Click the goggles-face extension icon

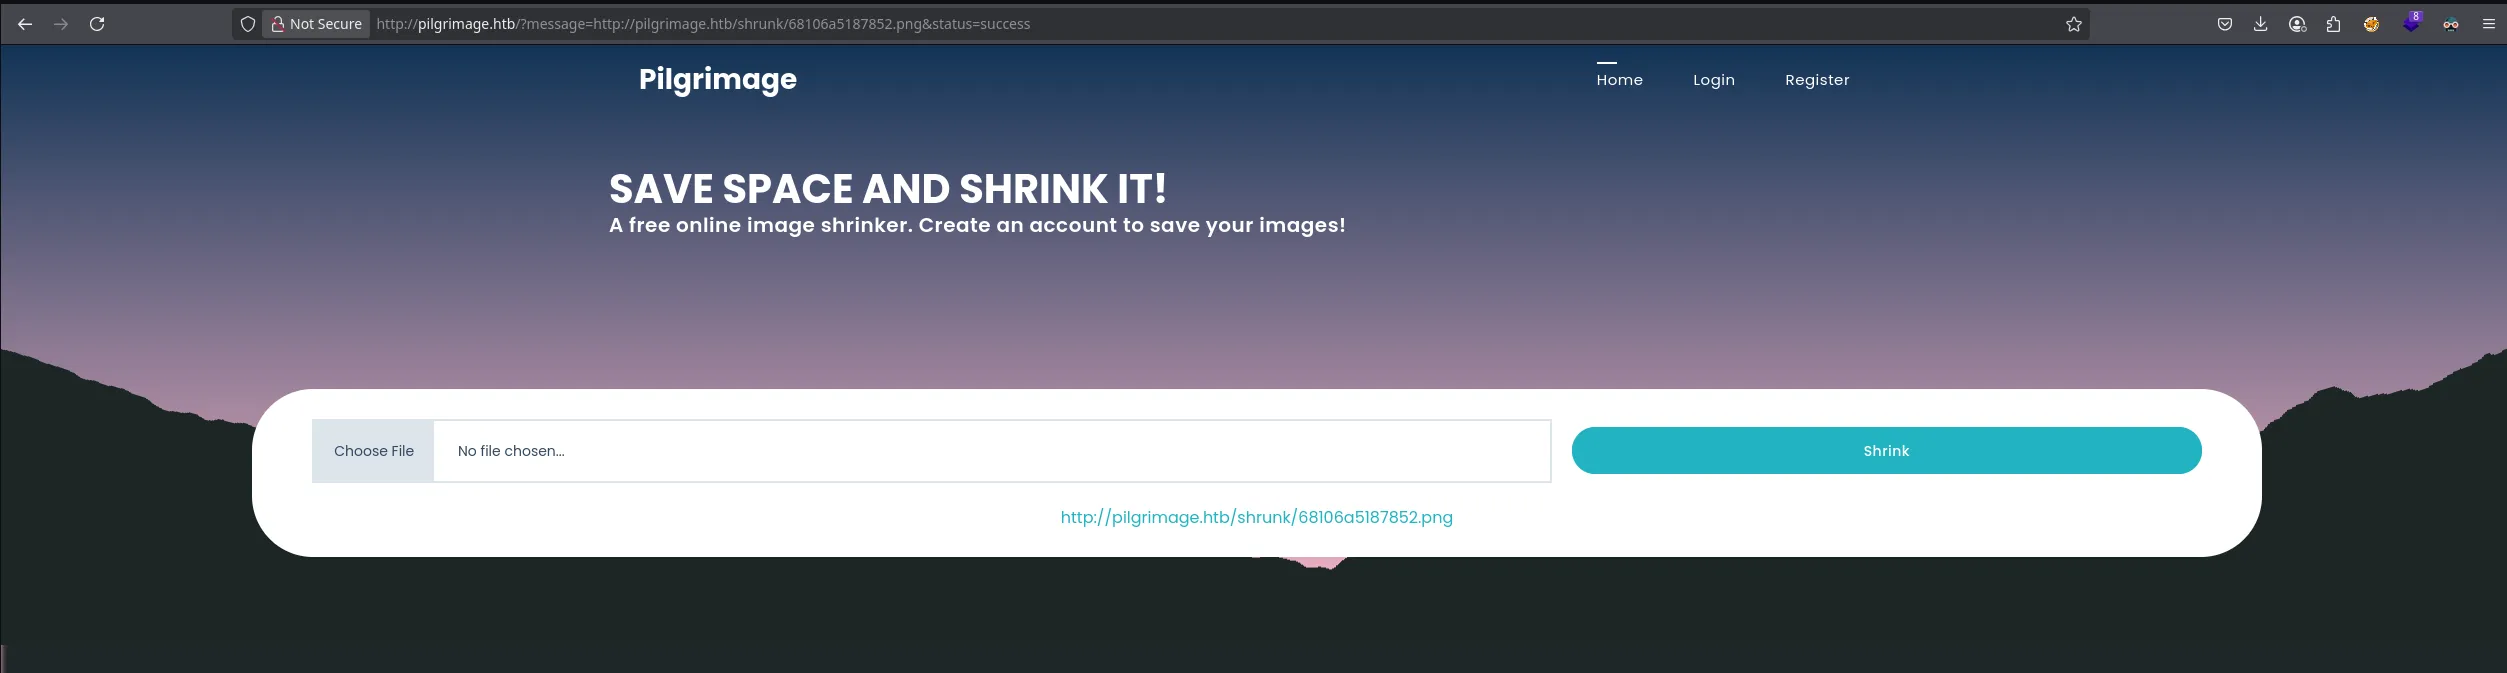2450,24
